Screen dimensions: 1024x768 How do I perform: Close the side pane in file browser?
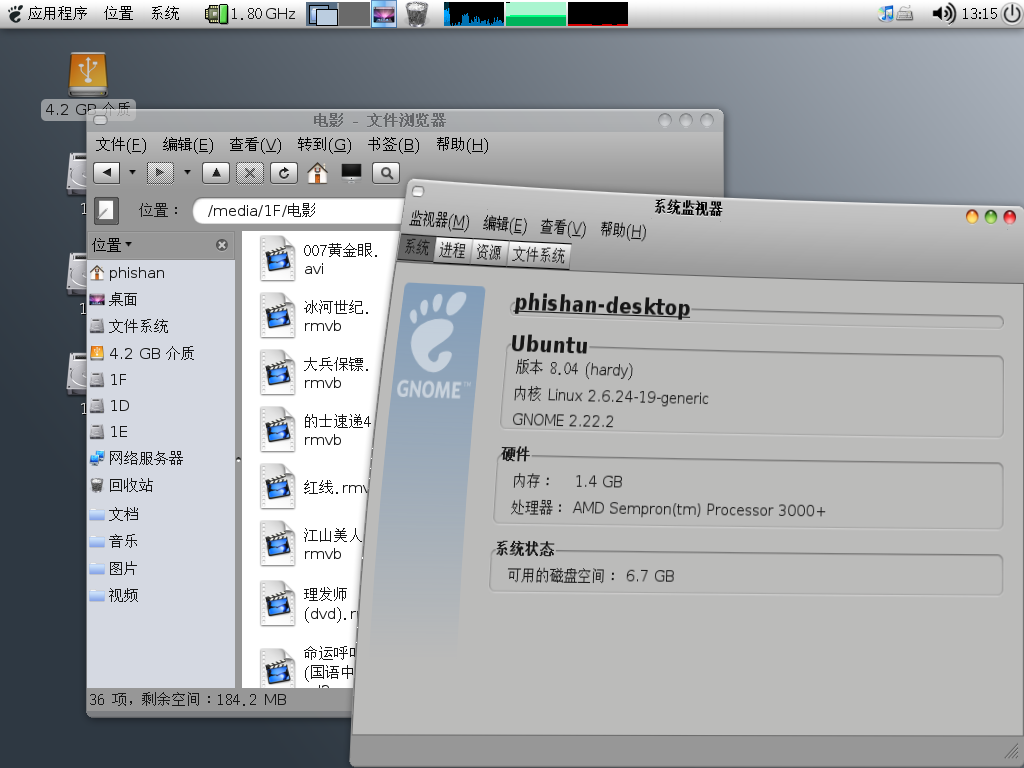pyautogui.click(x=222, y=245)
